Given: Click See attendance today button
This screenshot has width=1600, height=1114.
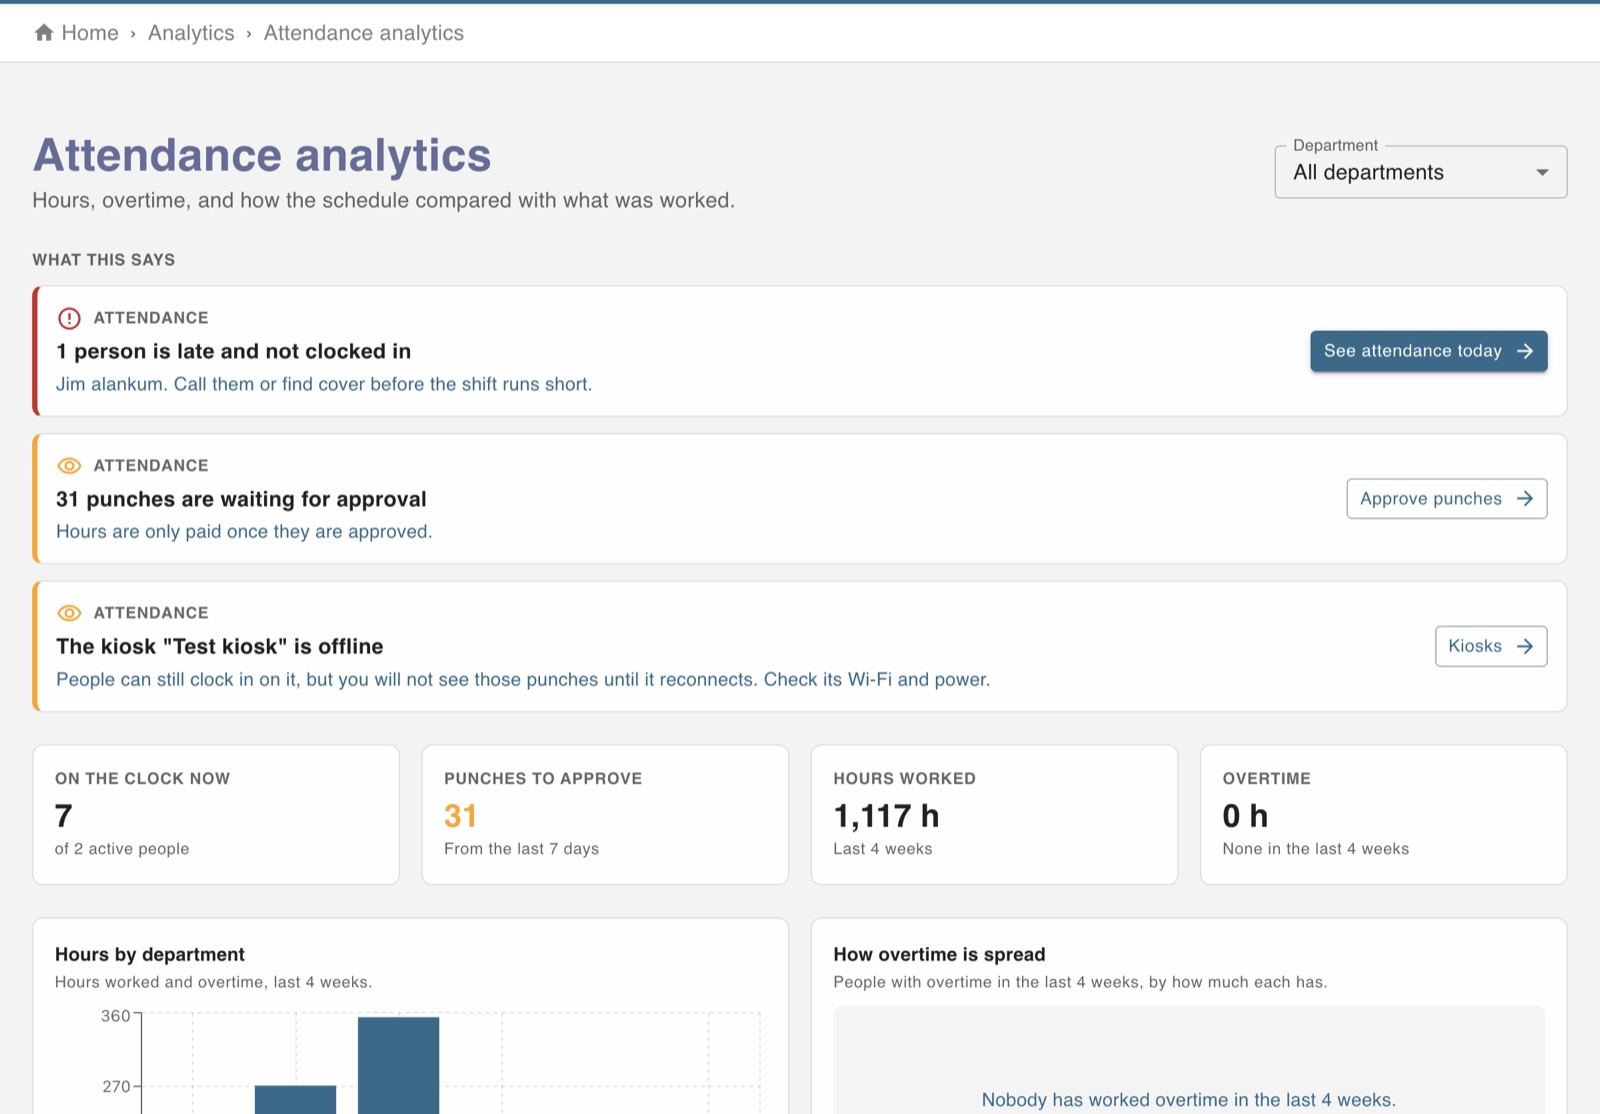Looking at the screenshot, I should pyautogui.click(x=1428, y=351).
